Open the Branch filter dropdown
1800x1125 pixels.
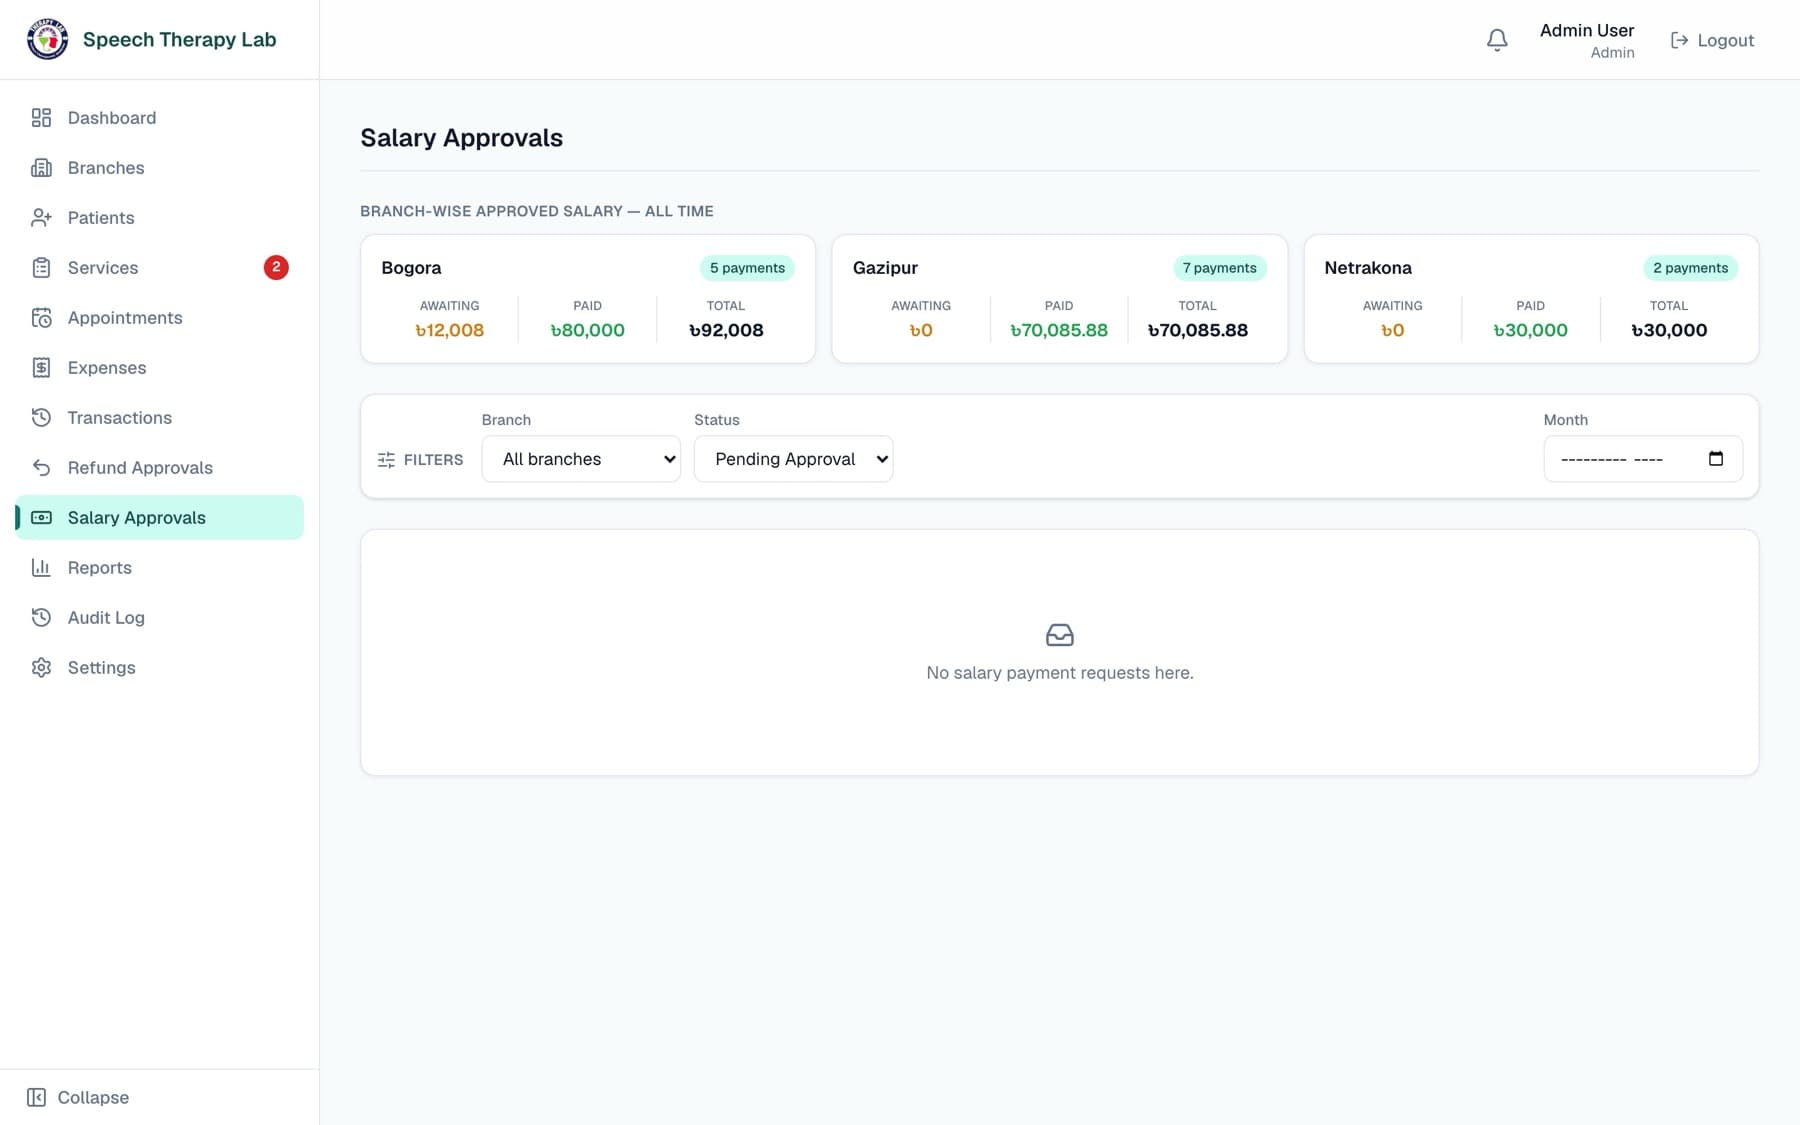pos(581,459)
